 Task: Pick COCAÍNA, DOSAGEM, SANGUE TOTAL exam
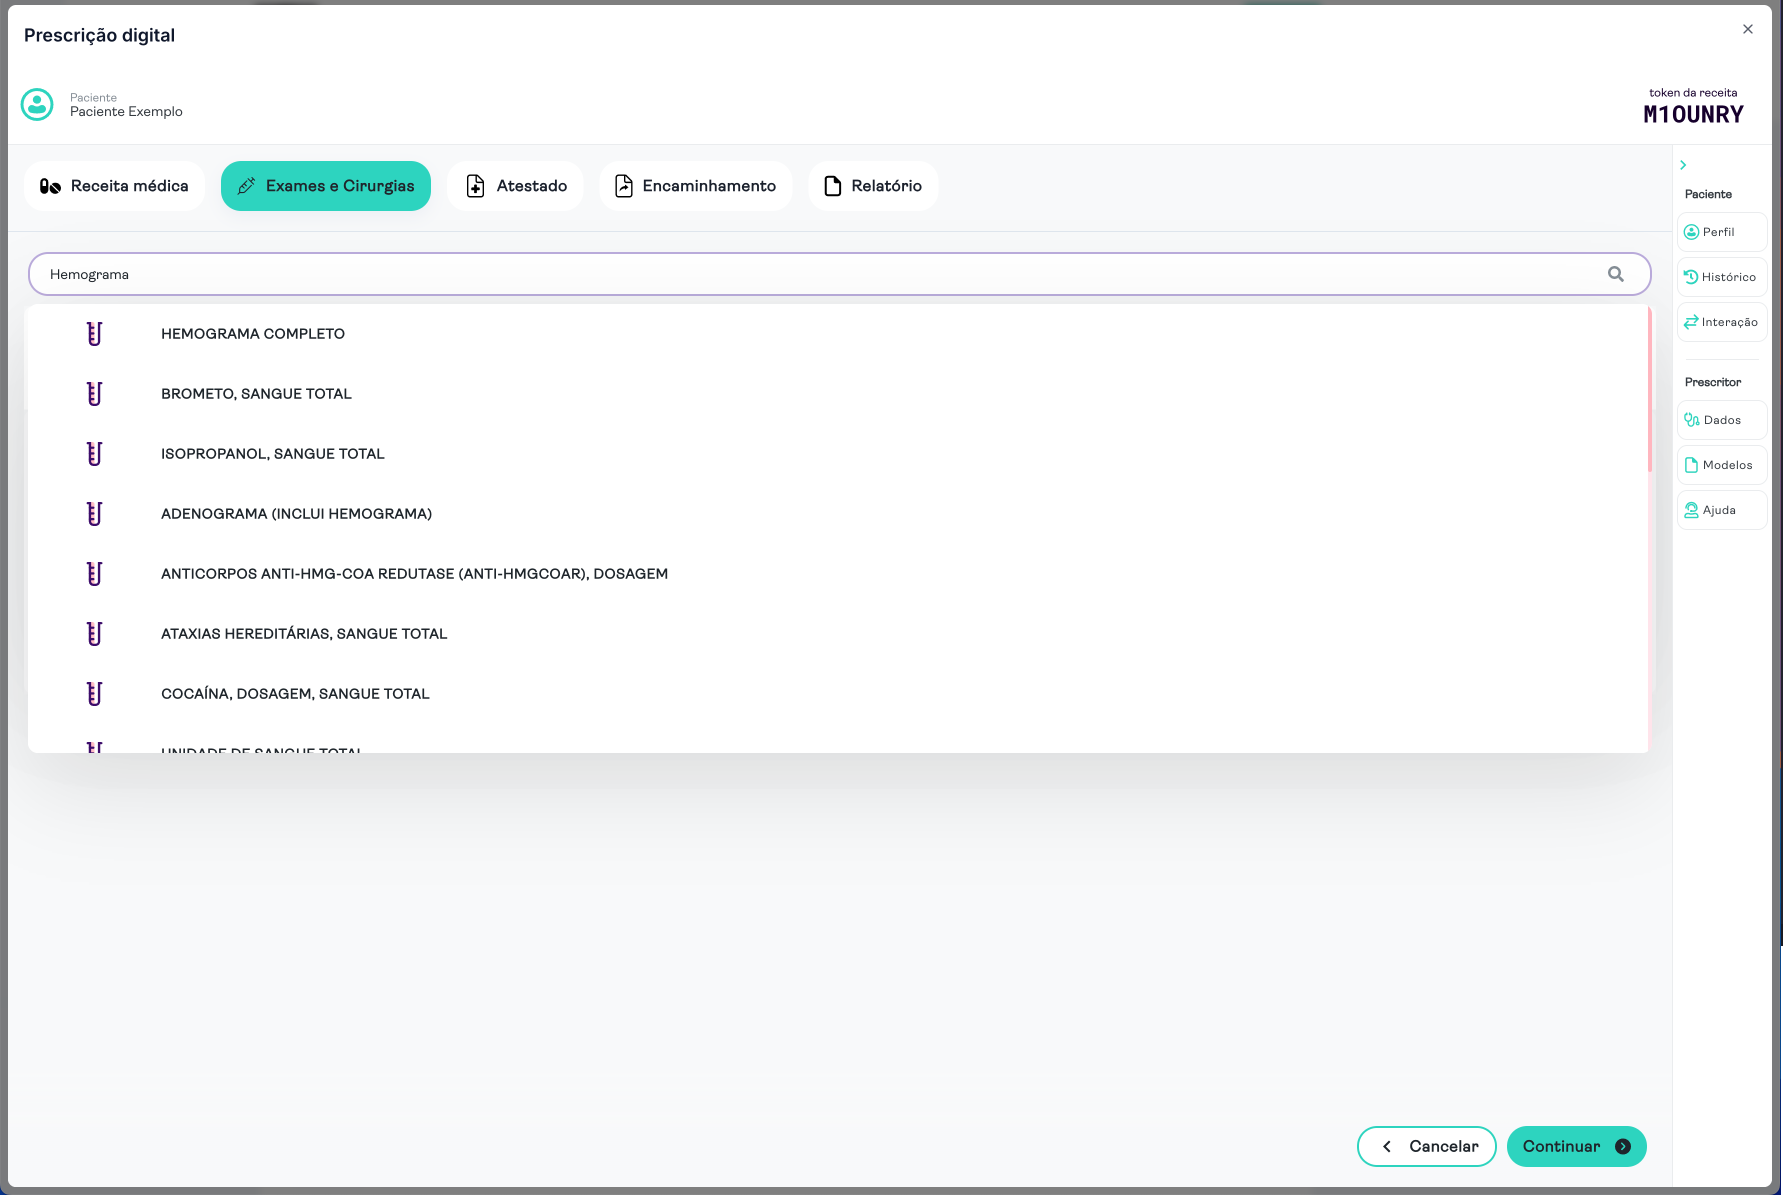[x=295, y=694]
